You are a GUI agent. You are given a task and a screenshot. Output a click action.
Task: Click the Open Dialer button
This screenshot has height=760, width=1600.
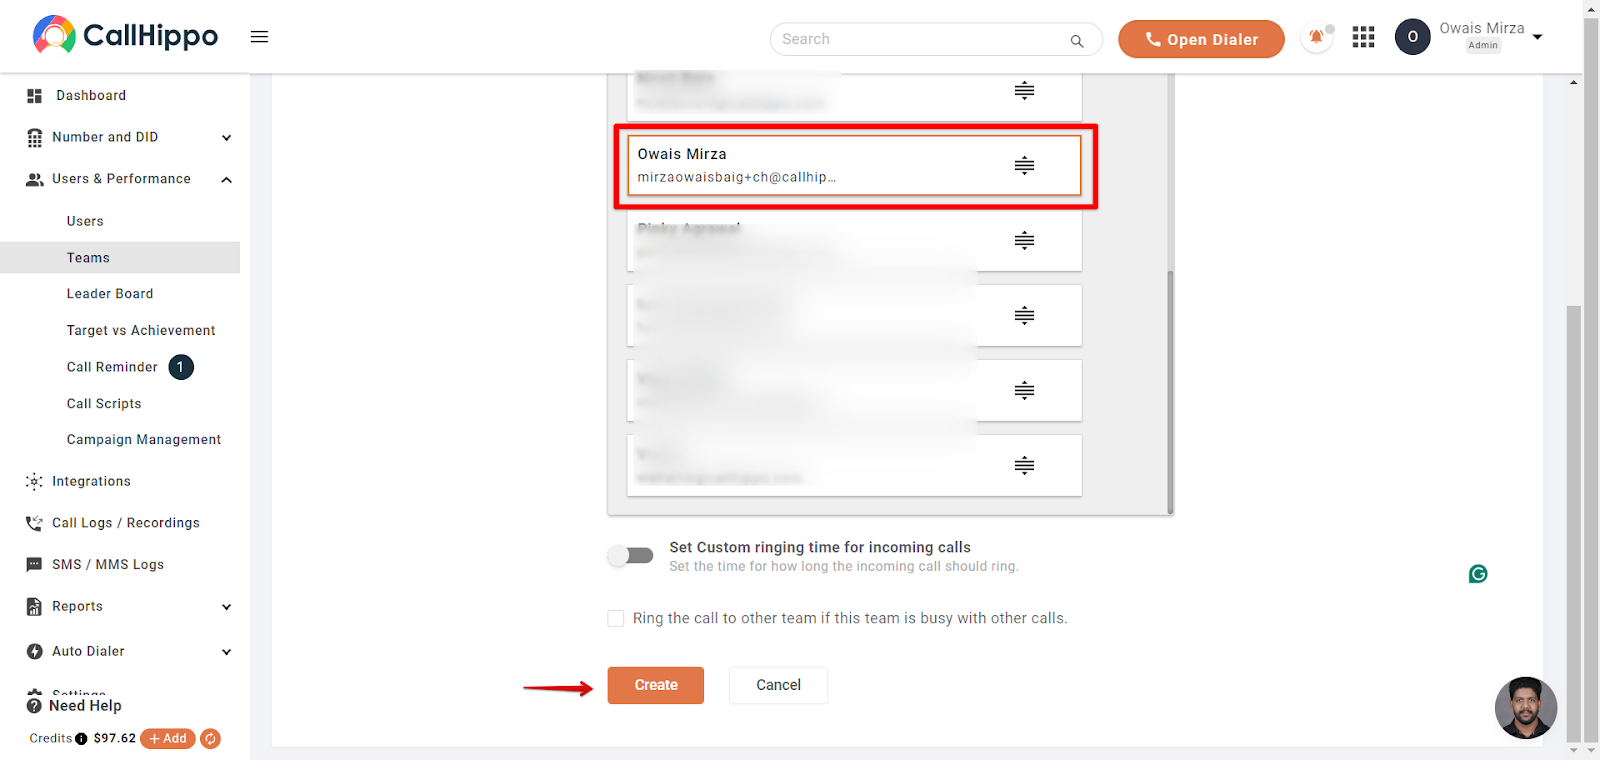[x=1201, y=39]
